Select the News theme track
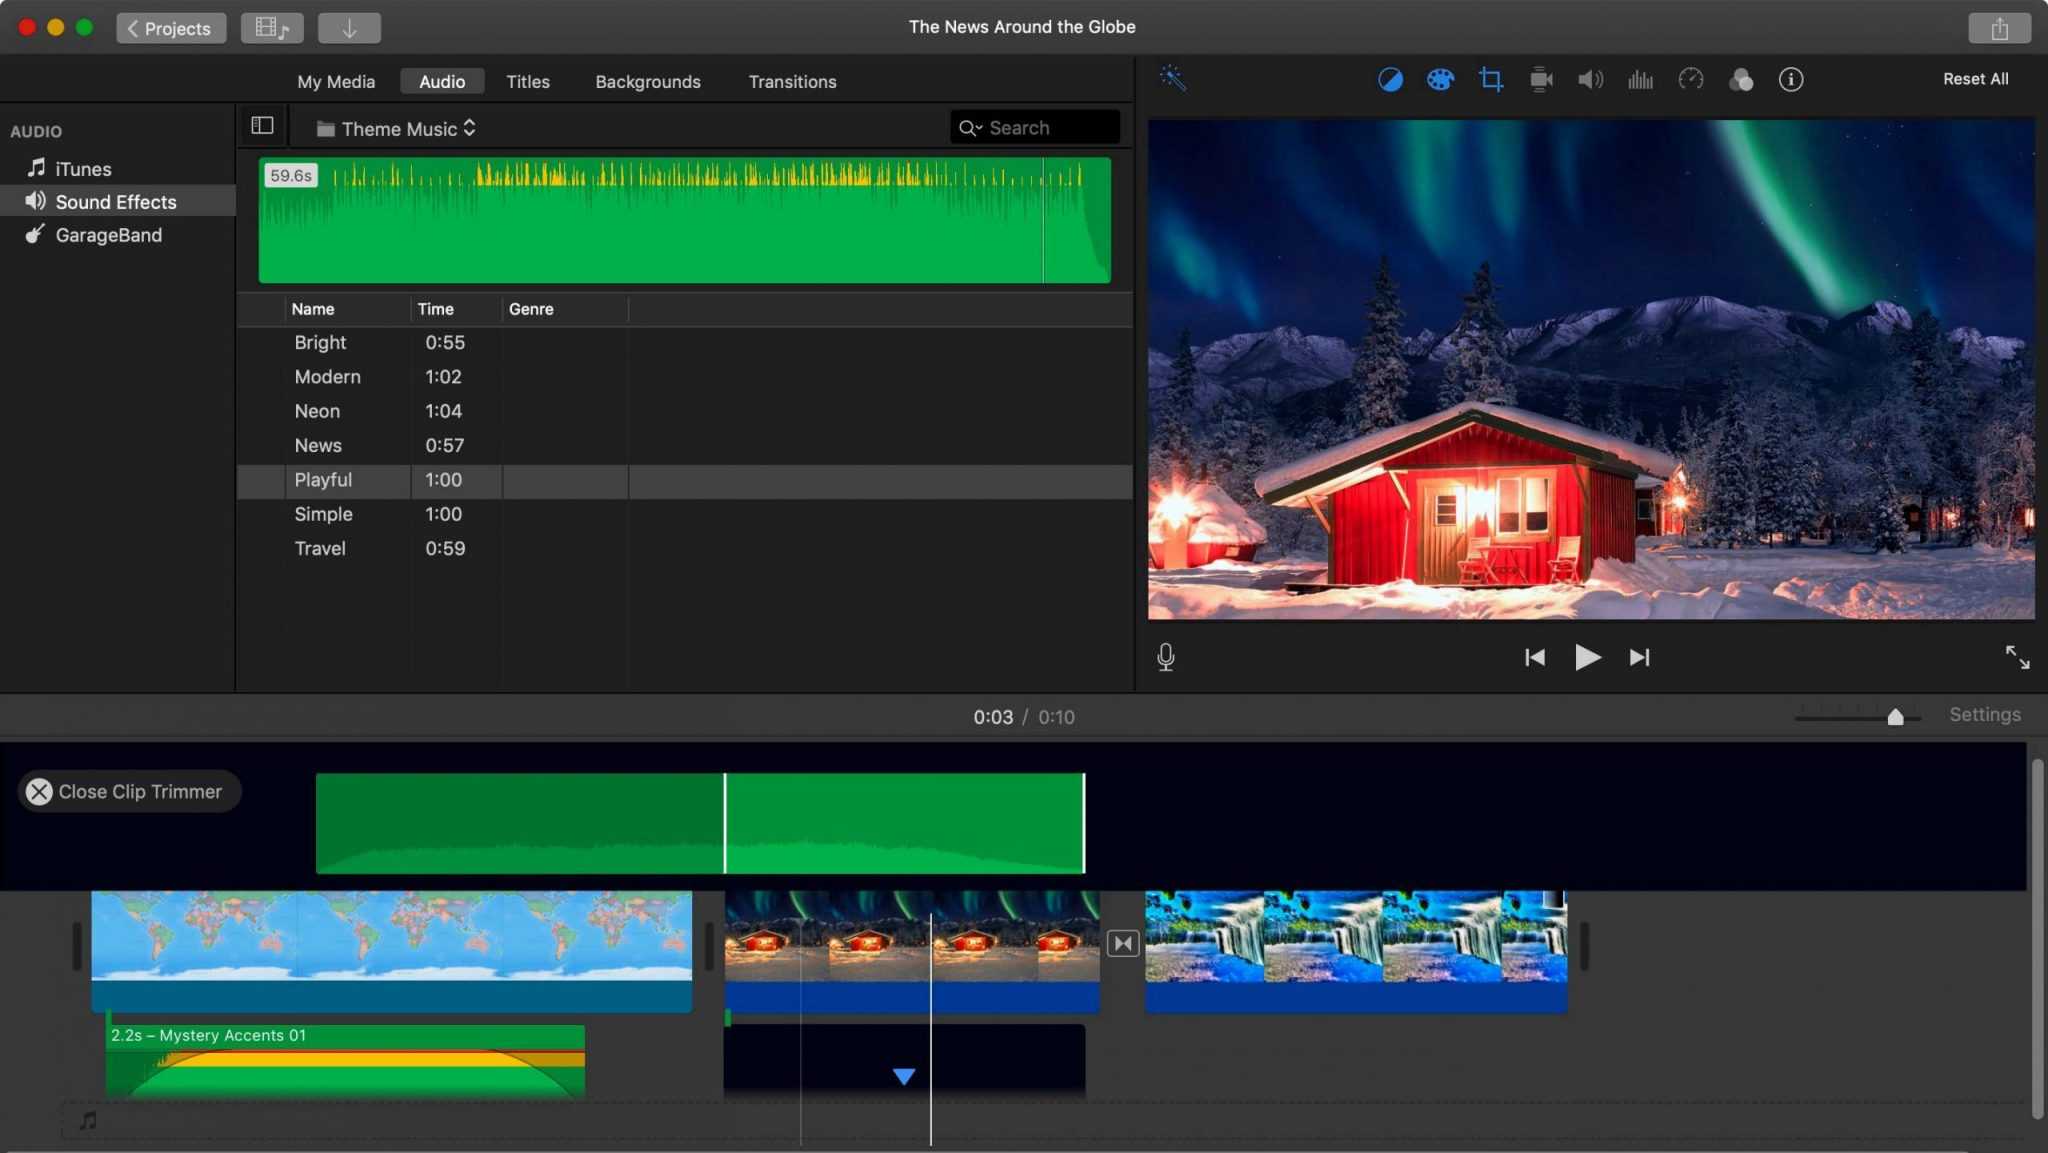 point(684,445)
